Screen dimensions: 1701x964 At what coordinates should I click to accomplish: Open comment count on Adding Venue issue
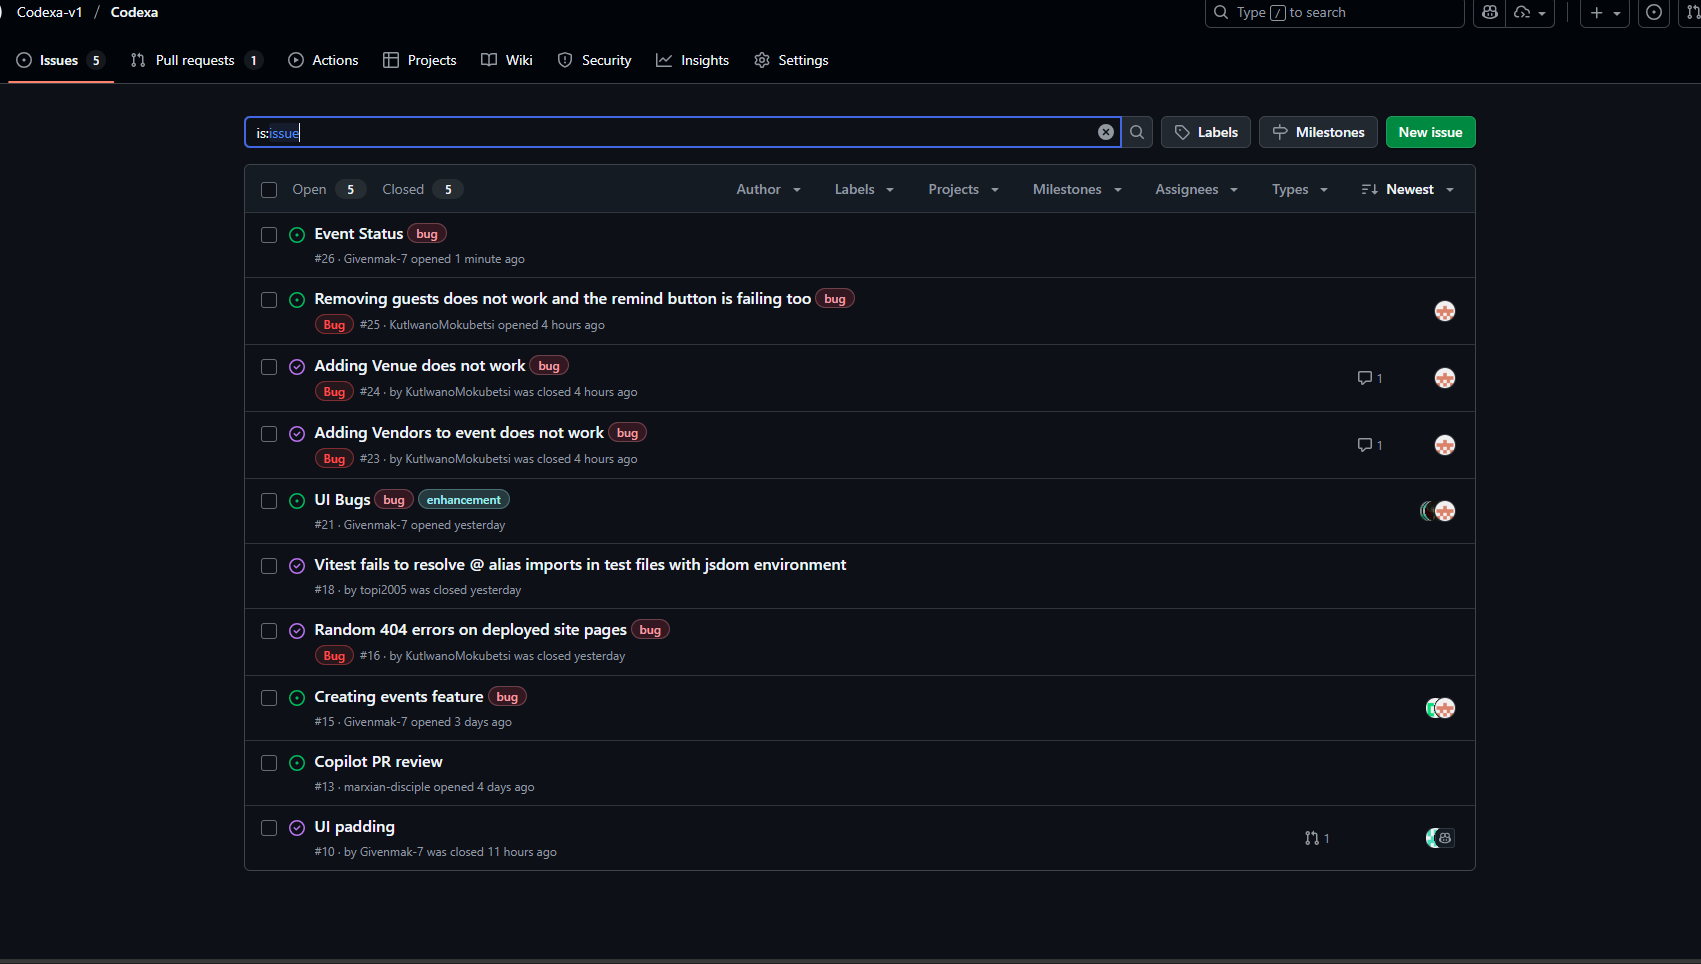tap(1370, 378)
